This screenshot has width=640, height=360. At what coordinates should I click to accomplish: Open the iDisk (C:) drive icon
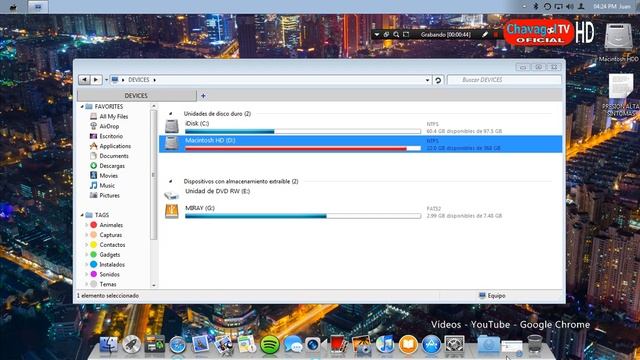point(171,127)
